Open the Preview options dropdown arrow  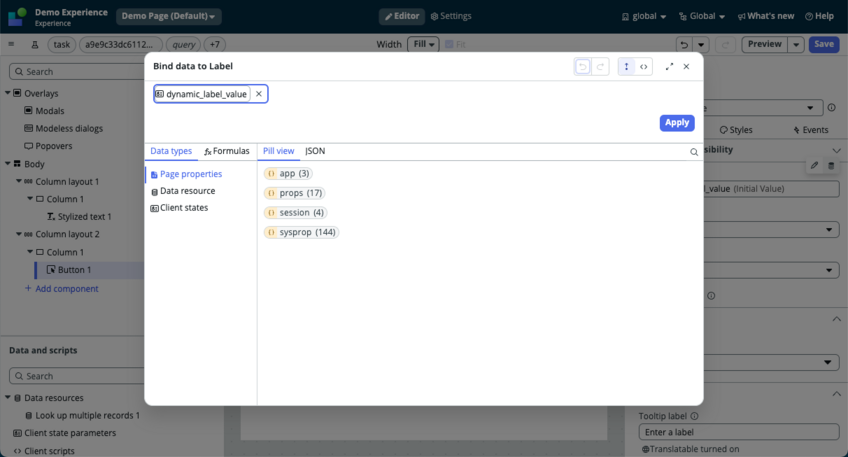point(796,44)
